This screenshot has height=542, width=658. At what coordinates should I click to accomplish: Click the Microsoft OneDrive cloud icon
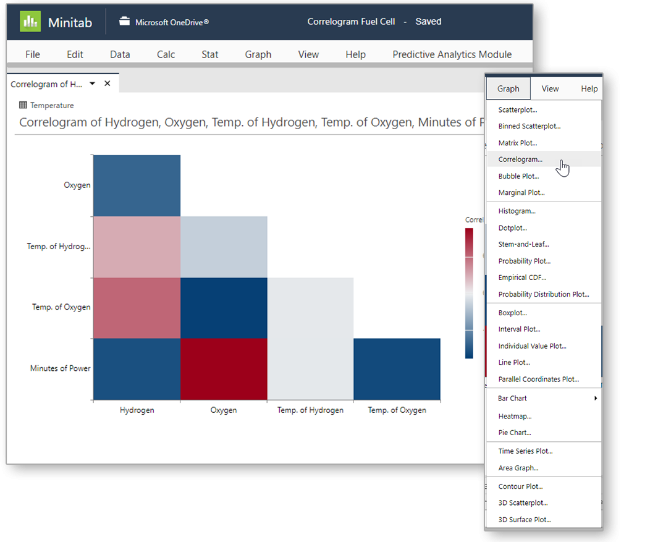125,21
